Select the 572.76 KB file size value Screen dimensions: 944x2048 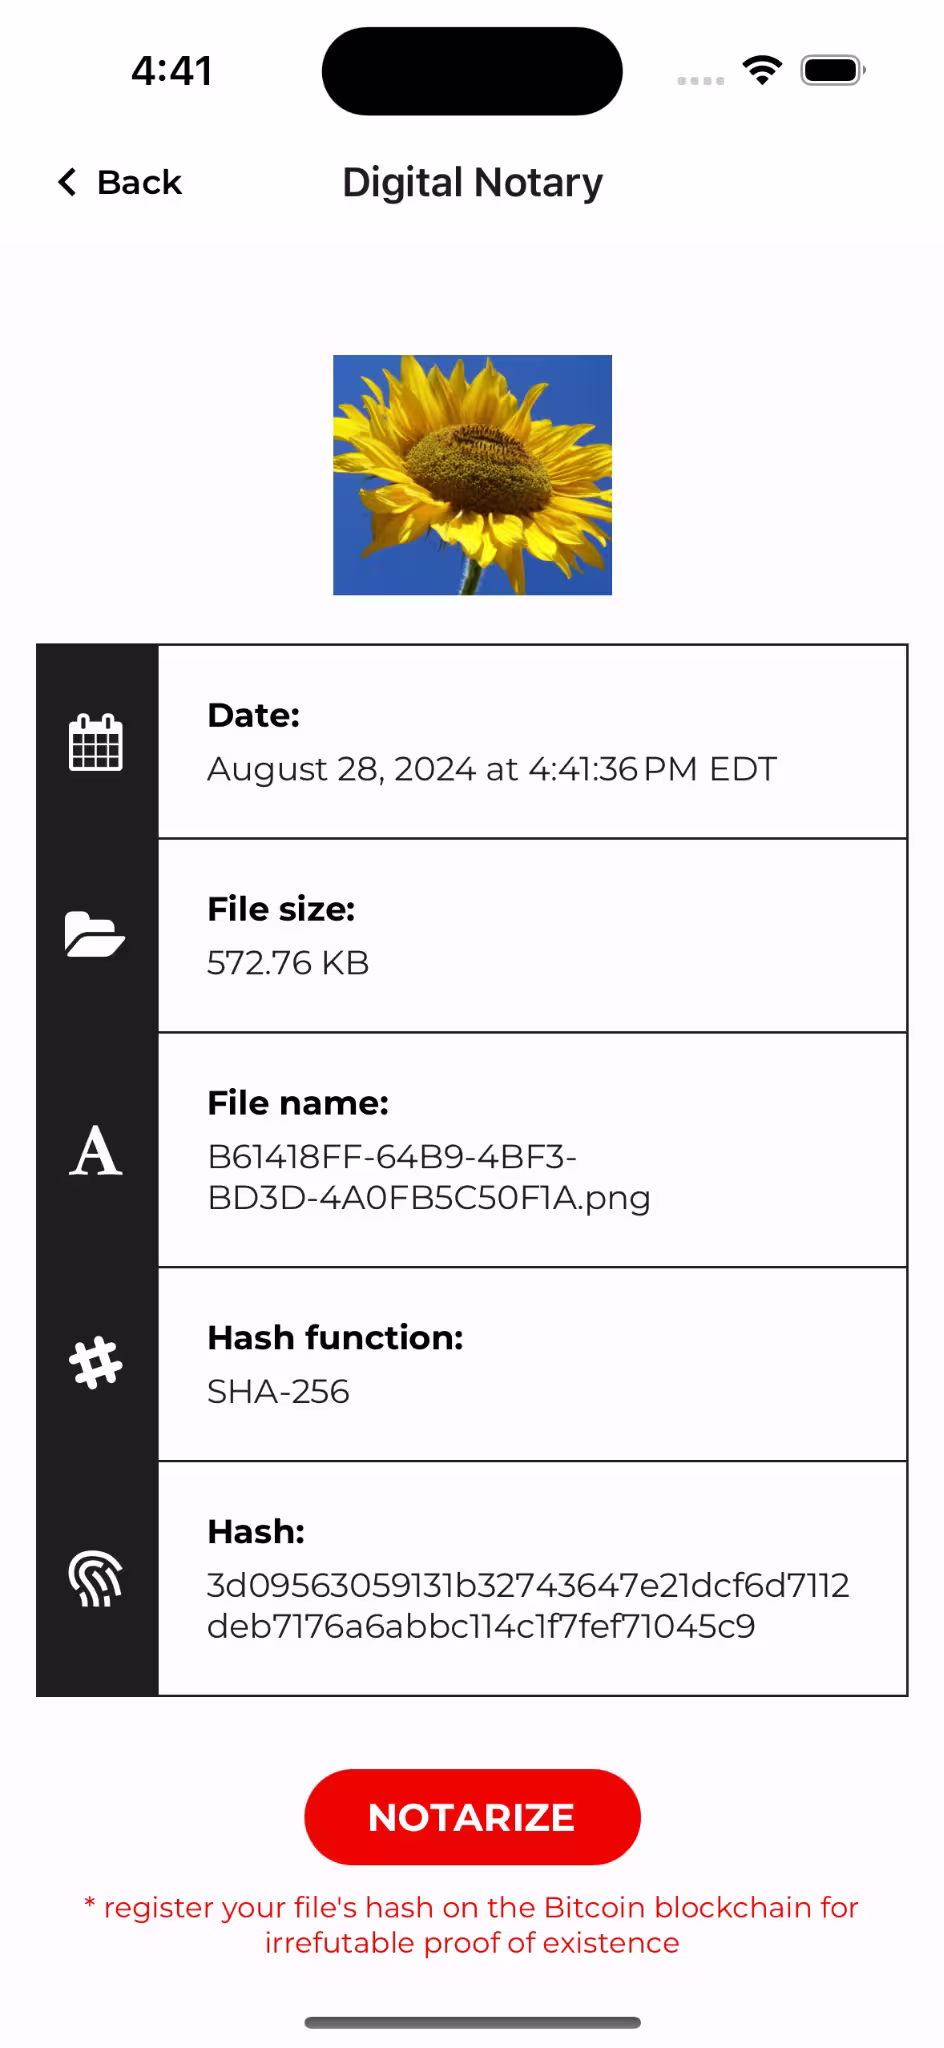[288, 963]
